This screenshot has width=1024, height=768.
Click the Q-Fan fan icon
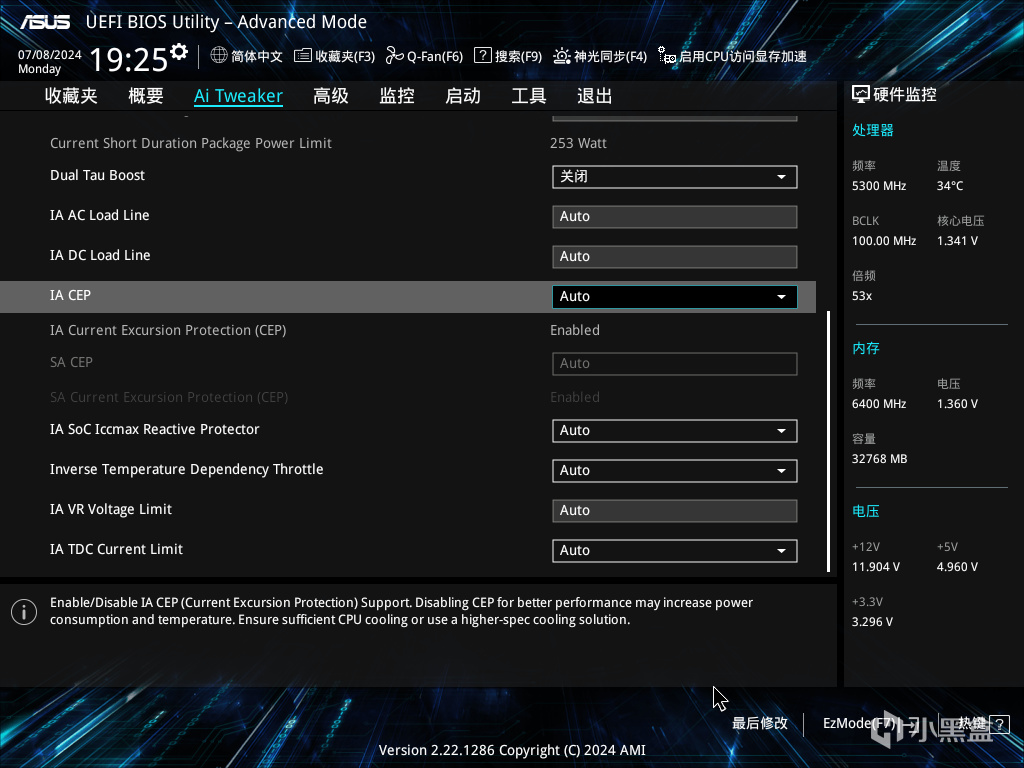394,56
